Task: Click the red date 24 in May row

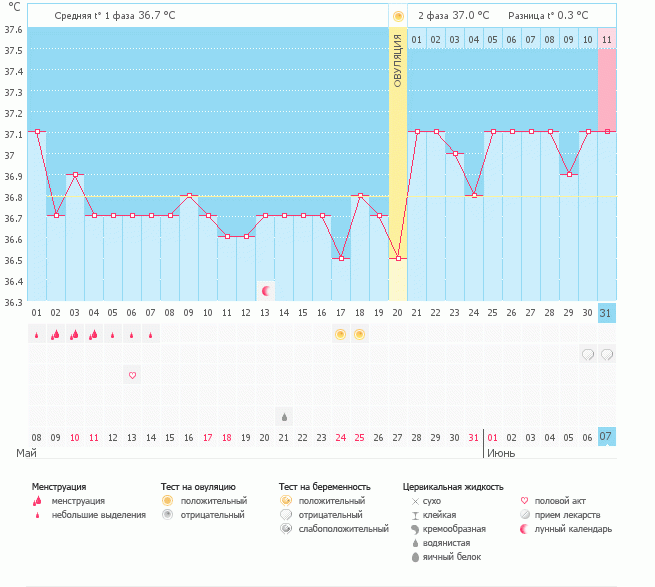Action: 340,437
